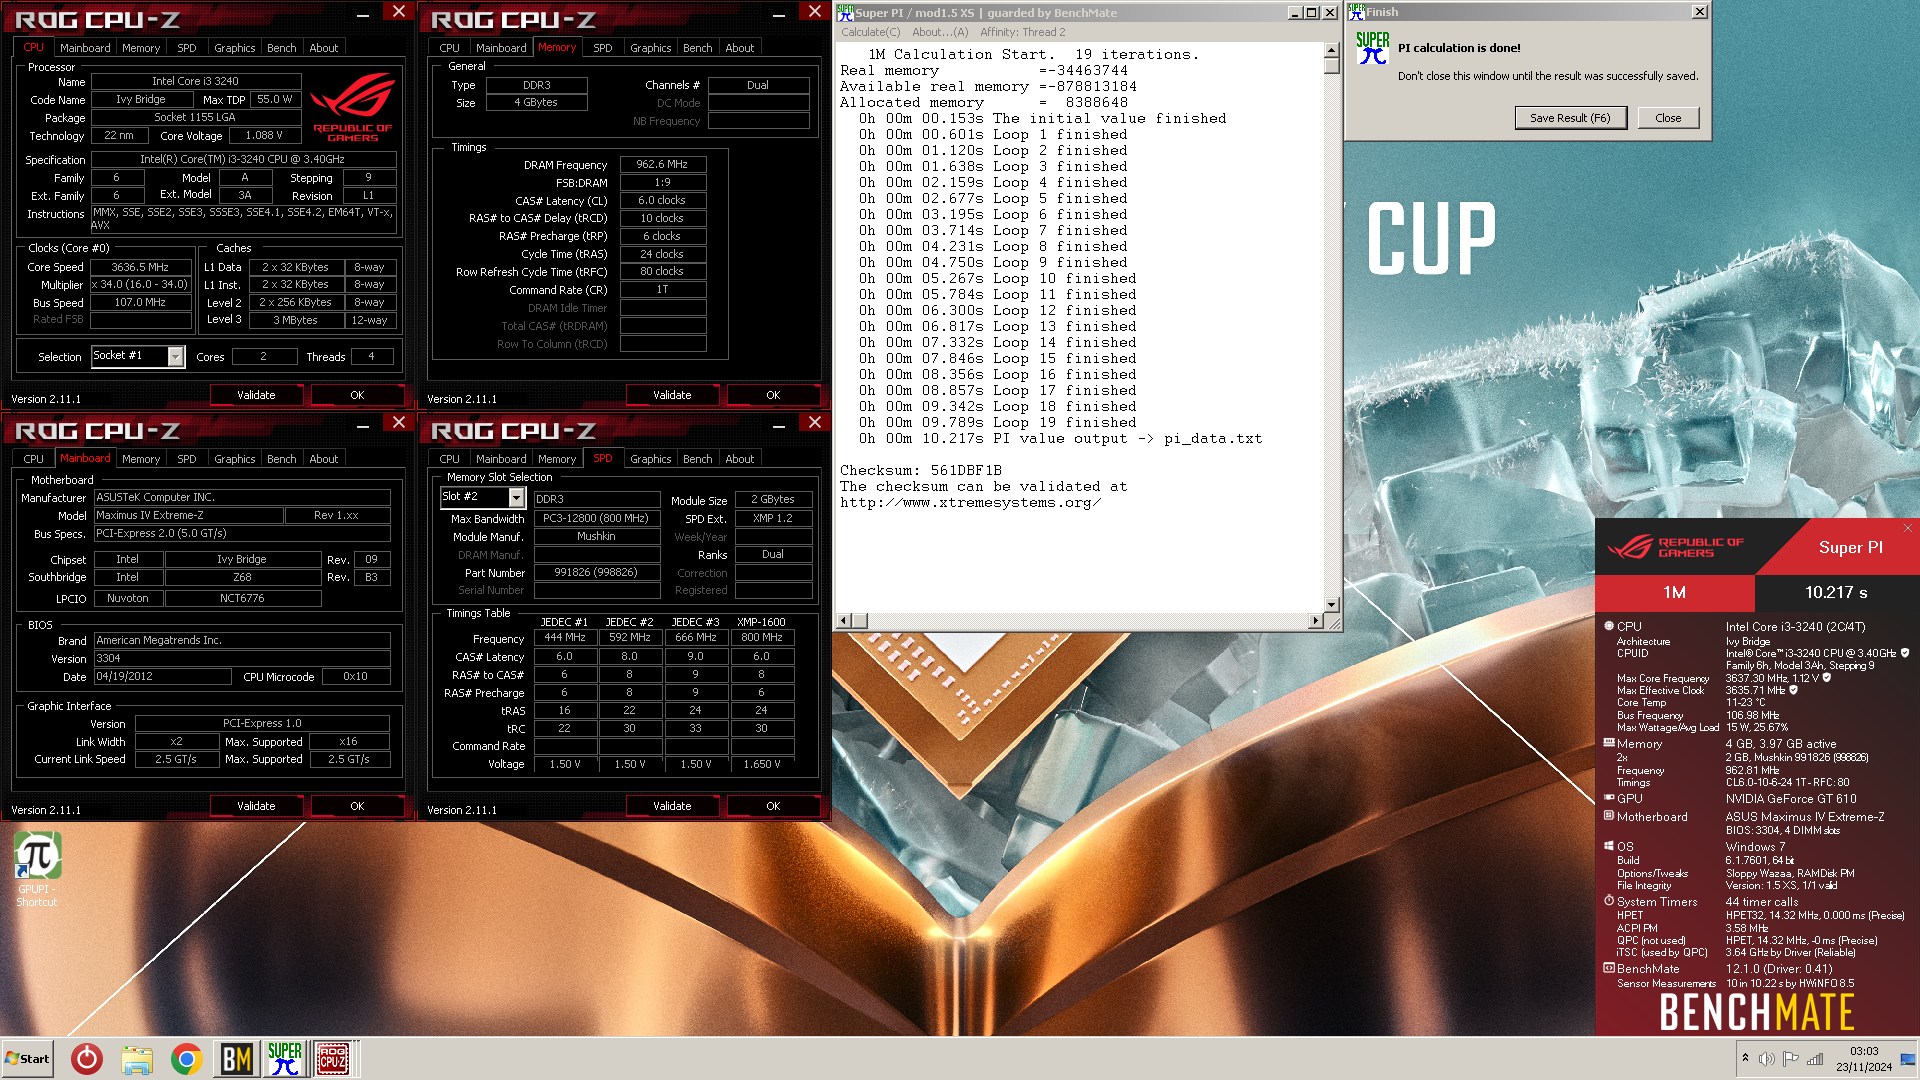Click the Super PI vertical scrollbar thumb

coord(1331,66)
